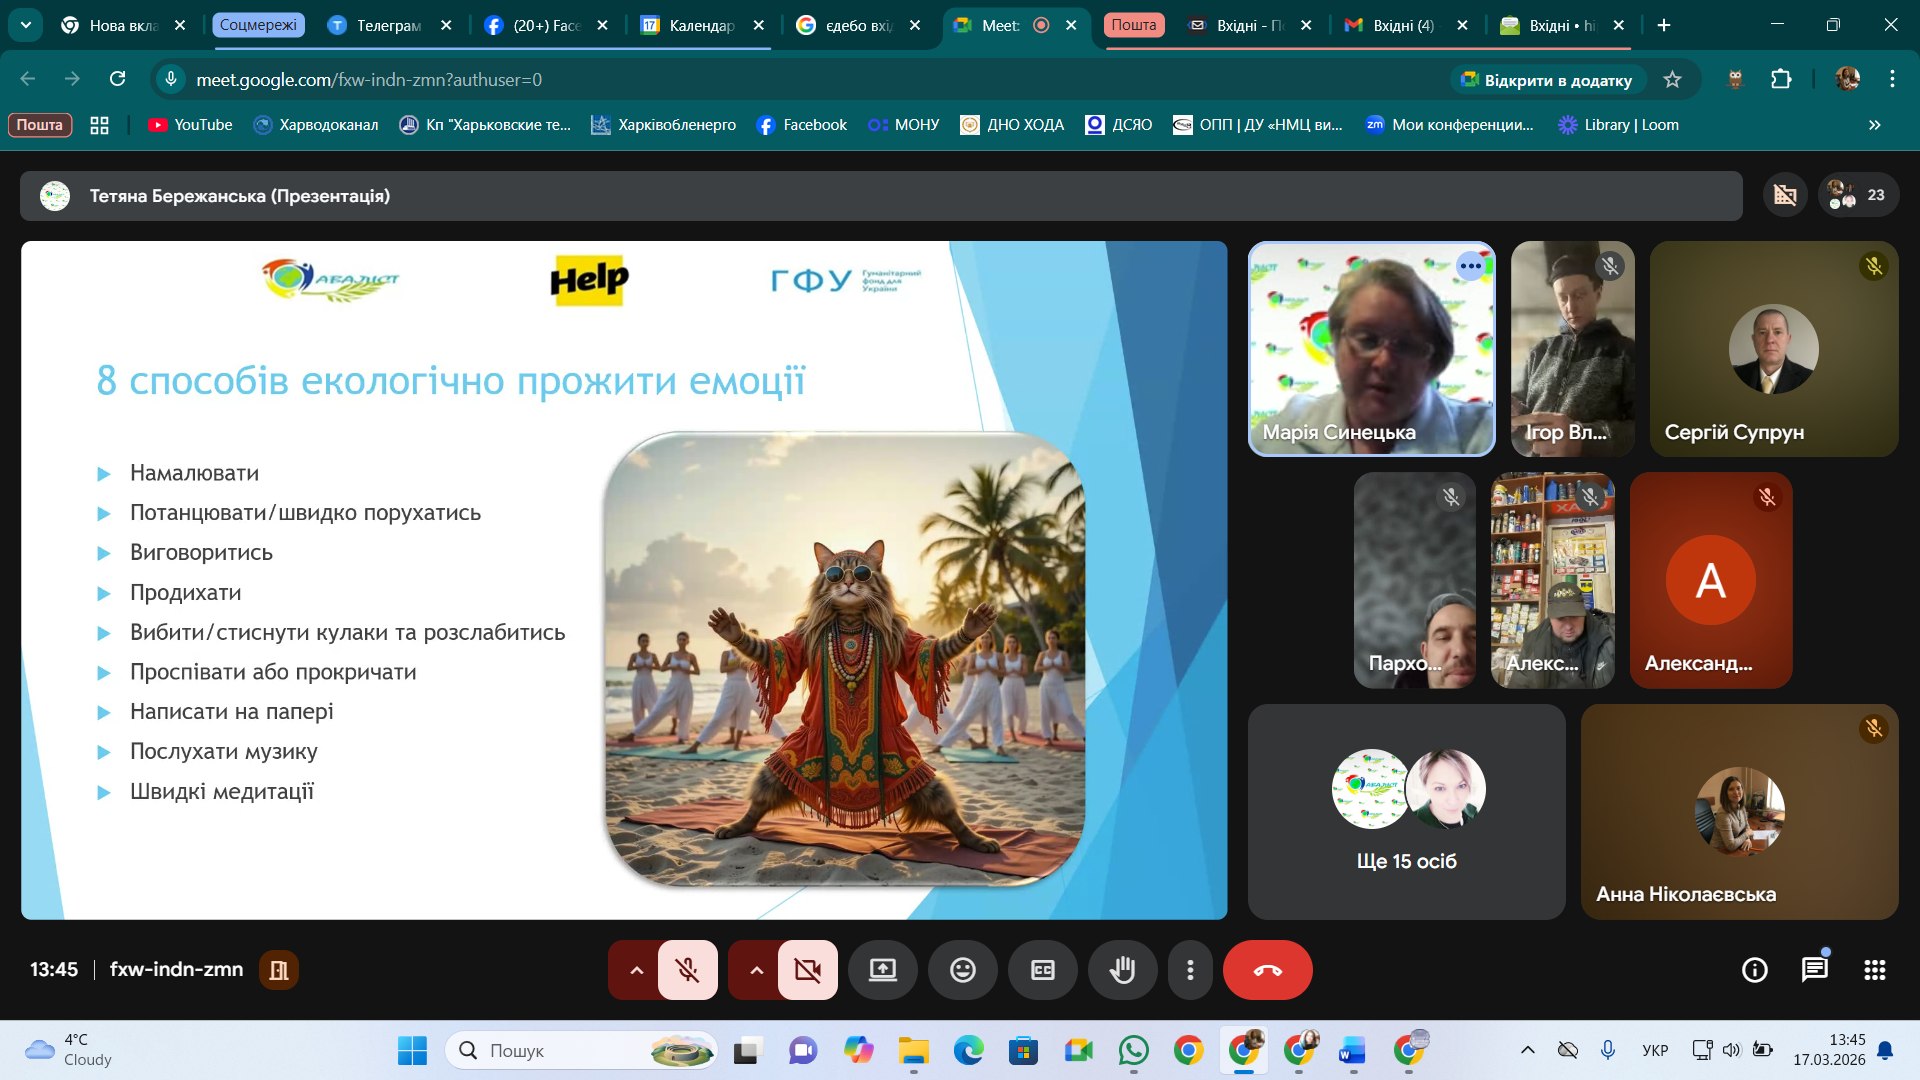Toggle the muted microphone button
Viewport: 1920px width, 1080px height.
pyautogui.click(x=687, y=970)
